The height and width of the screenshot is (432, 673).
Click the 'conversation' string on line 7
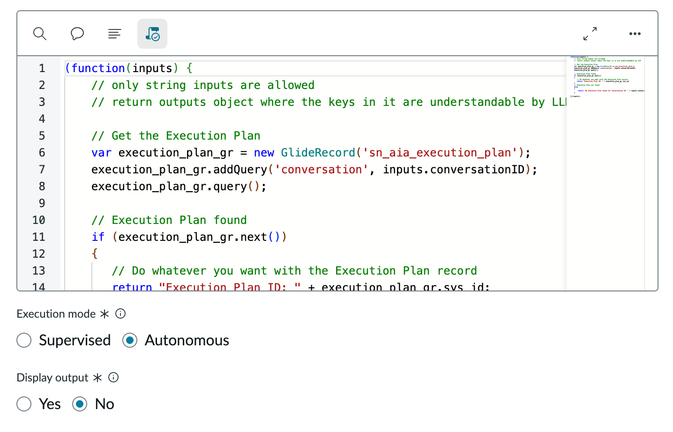tap(321, 169)
